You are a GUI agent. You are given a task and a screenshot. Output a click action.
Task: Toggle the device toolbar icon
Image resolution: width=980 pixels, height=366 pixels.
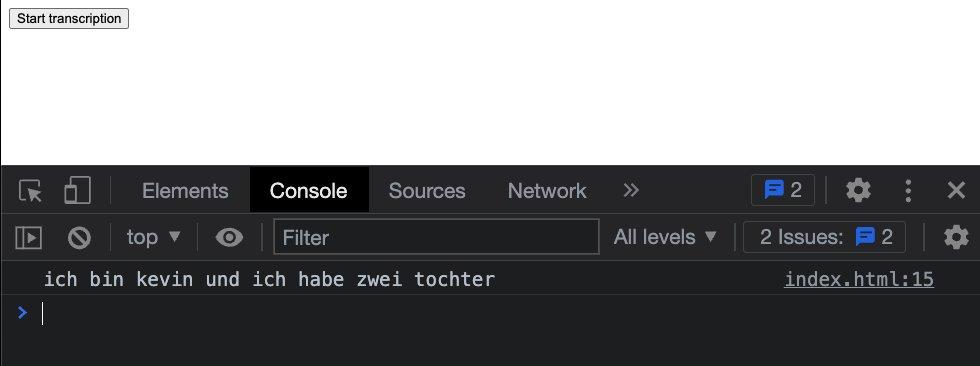[78, 190]
